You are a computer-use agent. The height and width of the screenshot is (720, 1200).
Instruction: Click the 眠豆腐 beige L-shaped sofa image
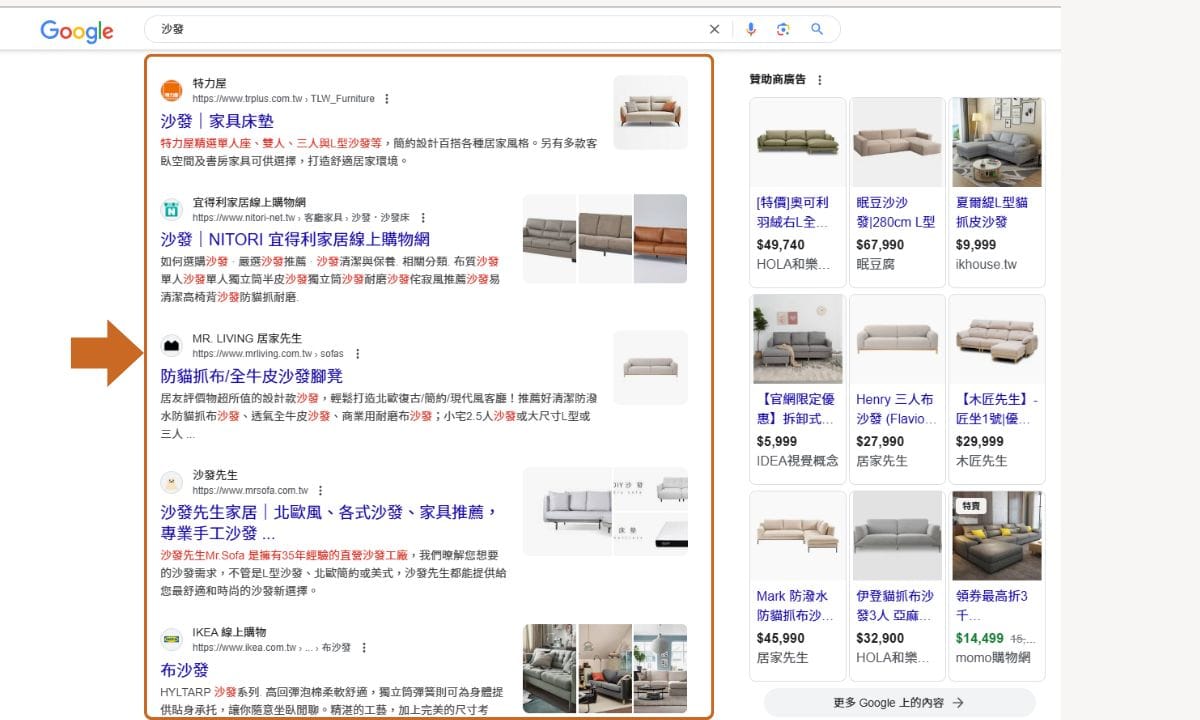[896, 142]
